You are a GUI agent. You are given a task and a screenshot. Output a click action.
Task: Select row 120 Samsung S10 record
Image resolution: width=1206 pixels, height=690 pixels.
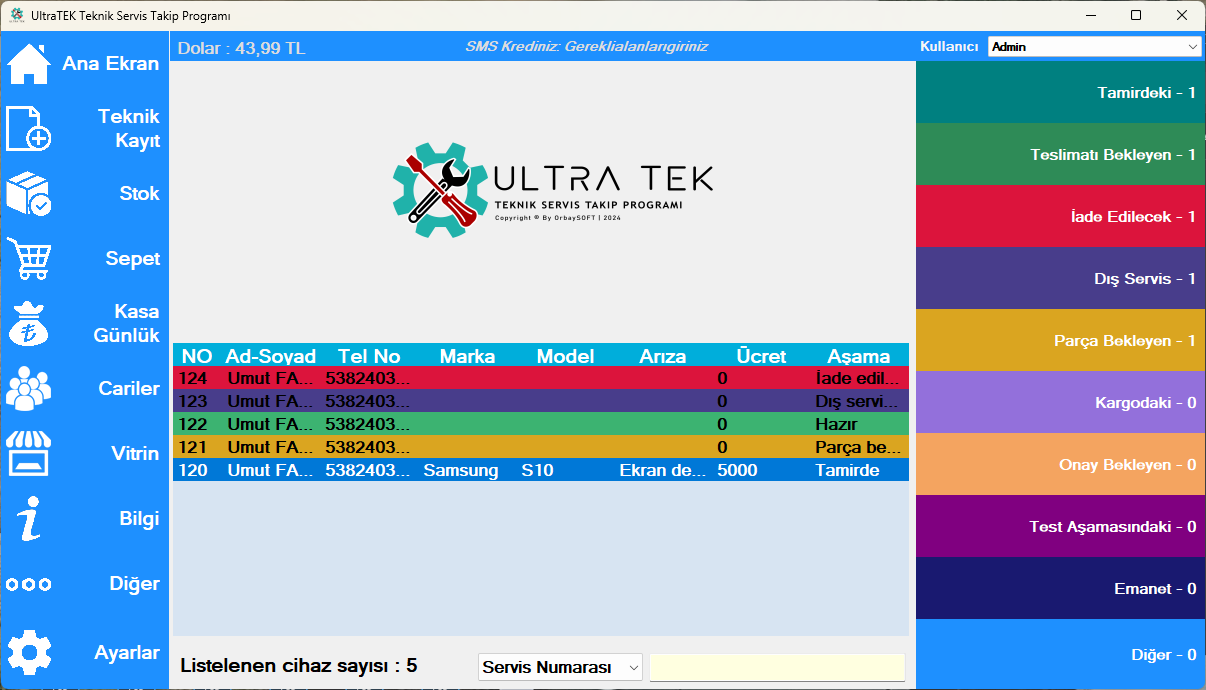pos(540,470)
